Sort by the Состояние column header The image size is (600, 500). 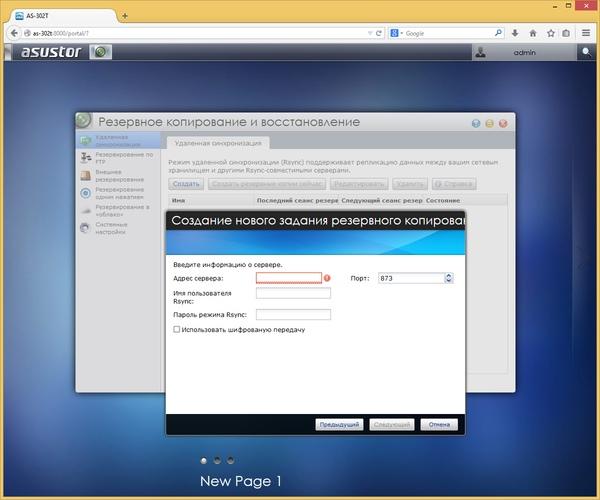[x=466, y=200]
